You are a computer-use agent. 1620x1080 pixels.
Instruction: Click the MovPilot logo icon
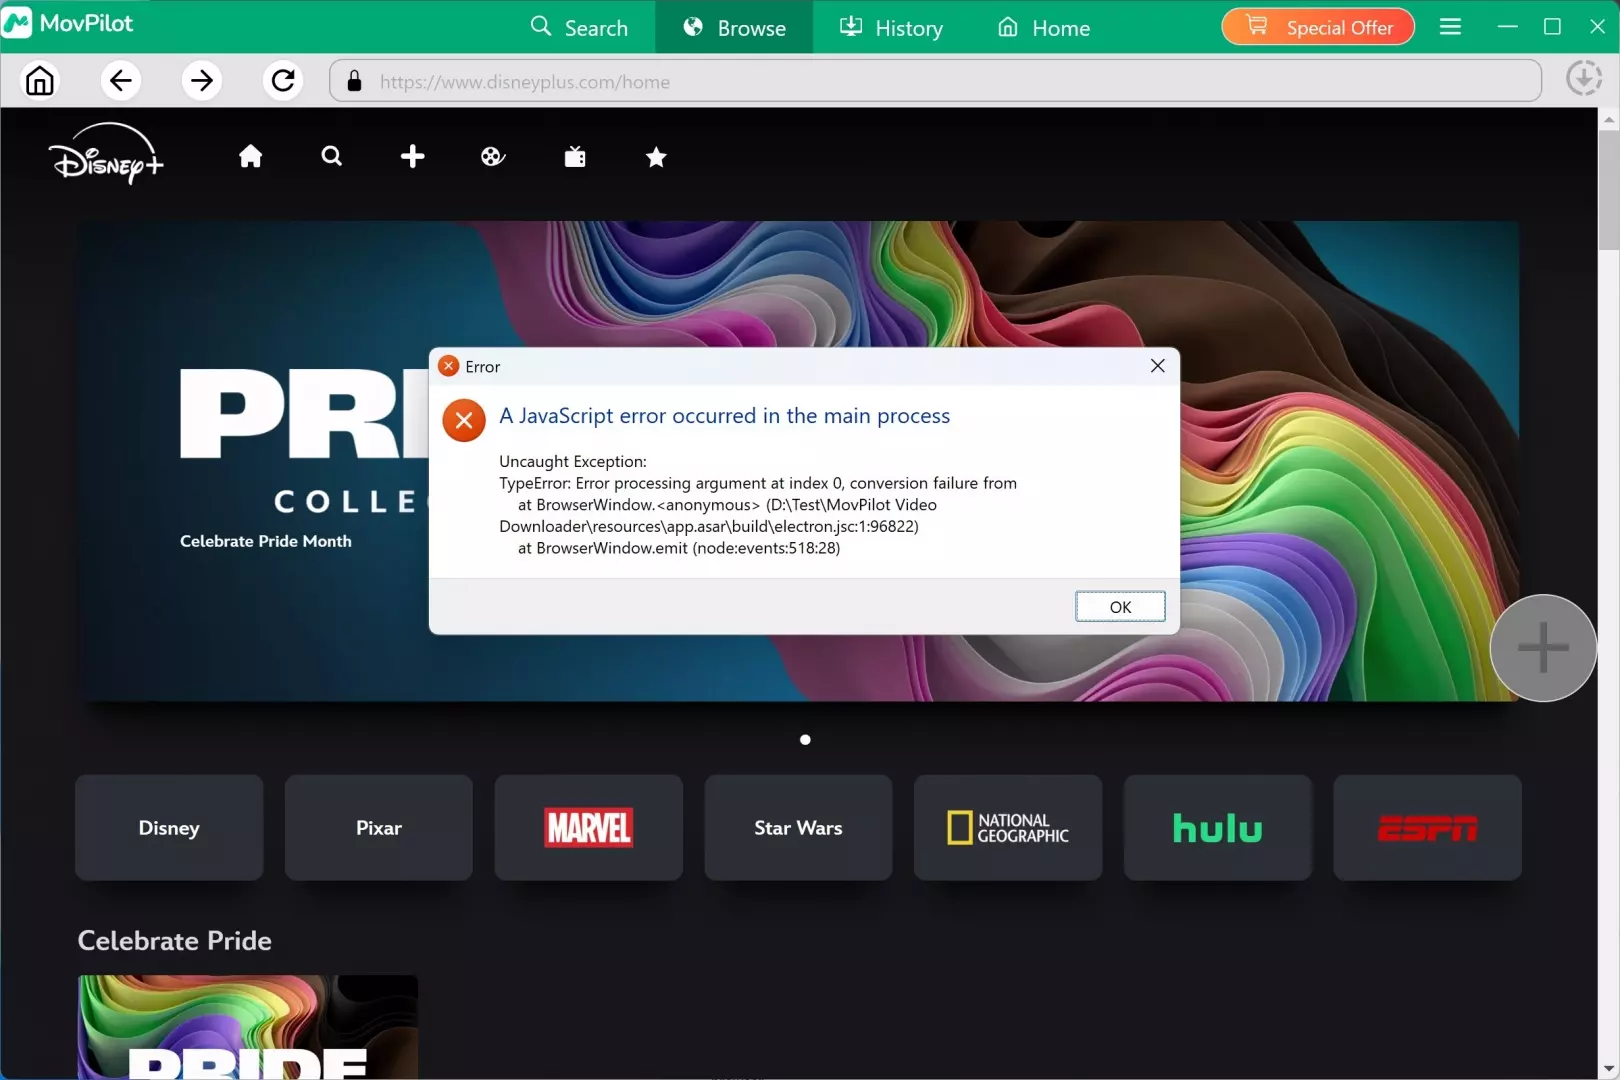pos(17,23)
